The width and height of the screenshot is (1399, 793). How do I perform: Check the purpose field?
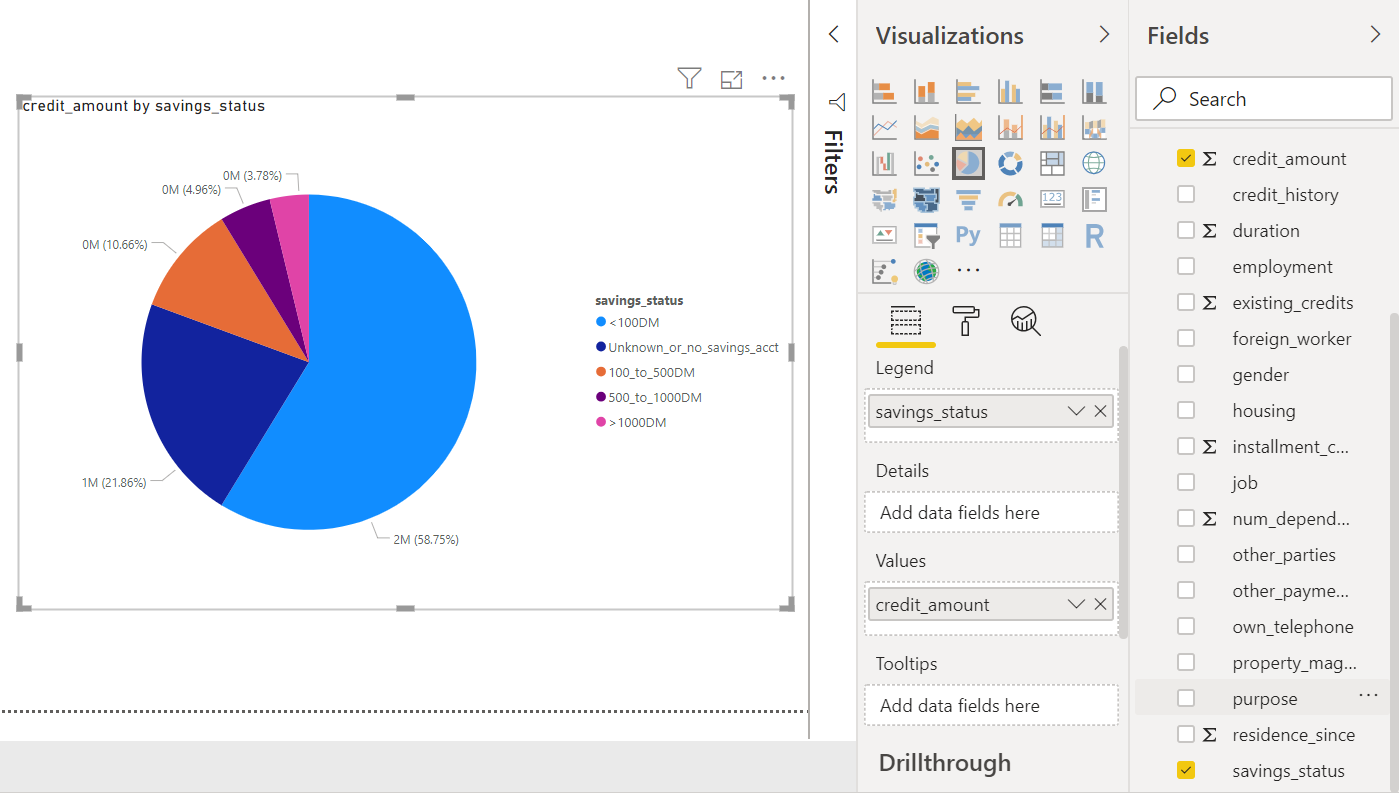click(1186, 698)
